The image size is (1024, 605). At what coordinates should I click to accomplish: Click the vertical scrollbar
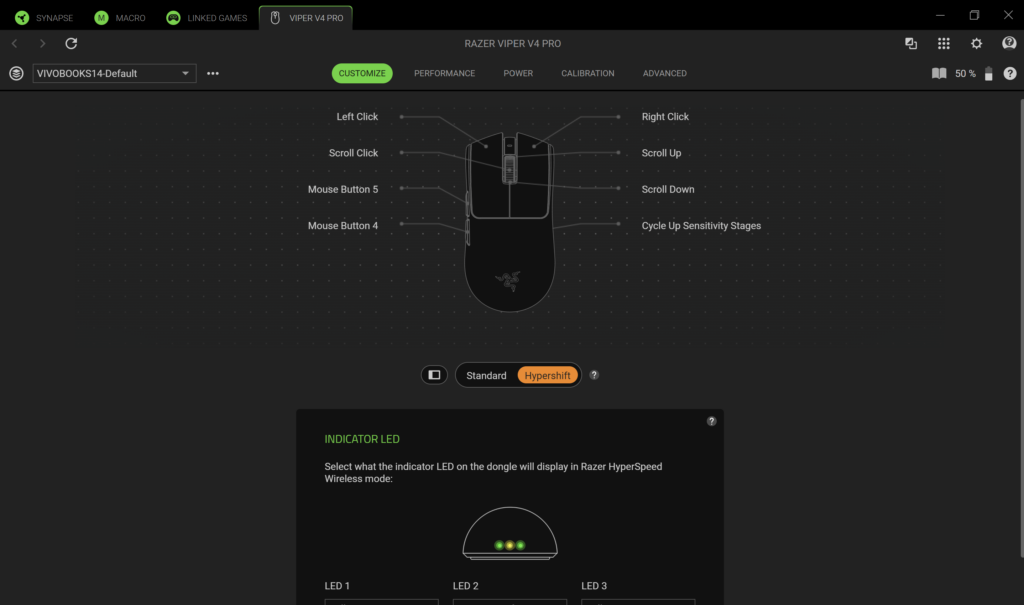(1021, 328)
